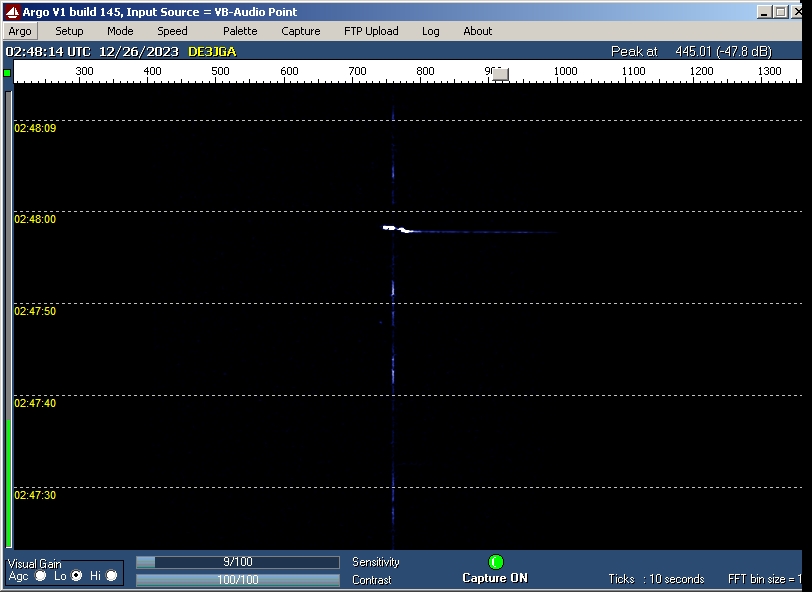The width and height of the screenshot is (812, 592).
Task: Open the Log menu
Action: tap(430, 31)
